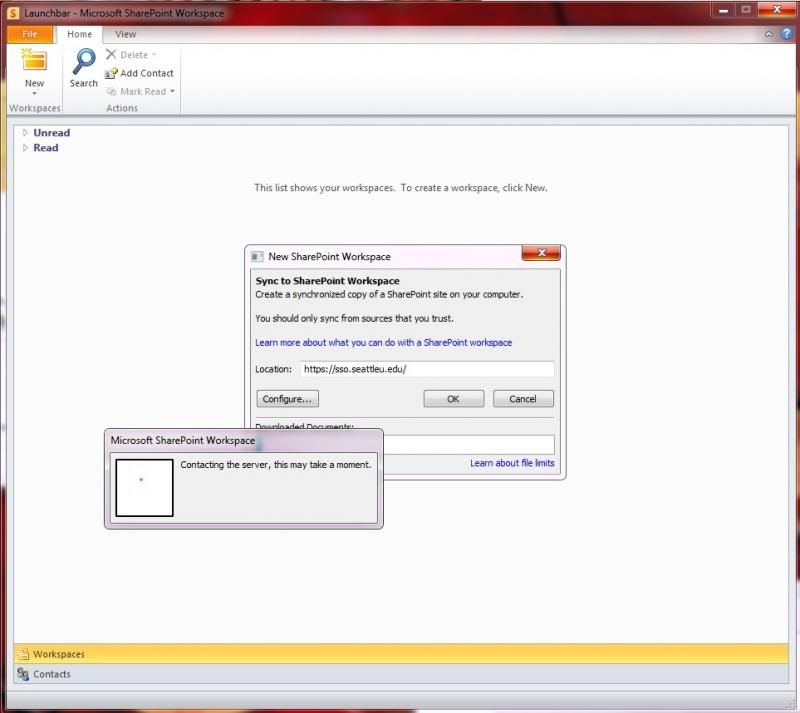
Task: Click the Downloaded Documents progress field
Action: coord(468,445)
